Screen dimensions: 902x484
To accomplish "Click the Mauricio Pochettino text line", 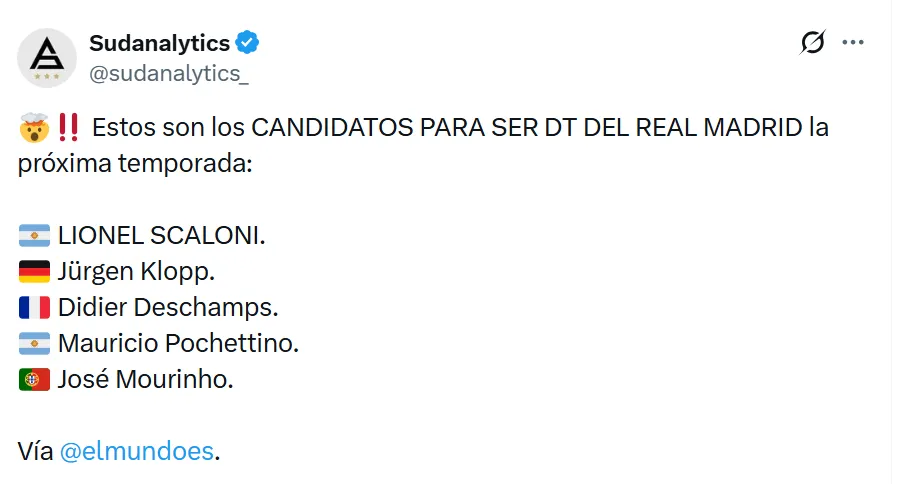I will click(179, 344).
